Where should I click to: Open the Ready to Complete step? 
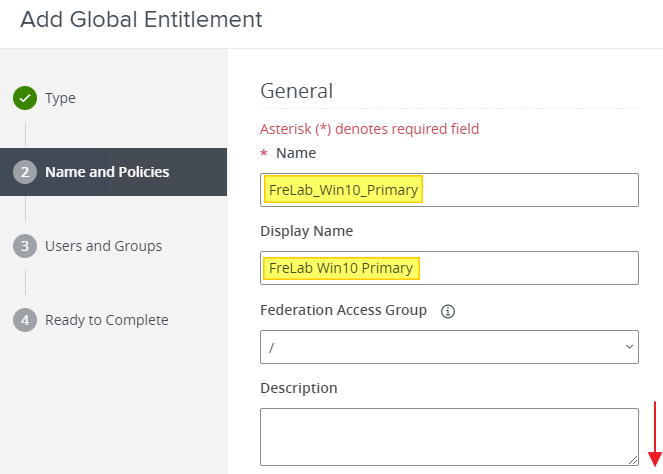pyautogui.click(x=106, y=320)
